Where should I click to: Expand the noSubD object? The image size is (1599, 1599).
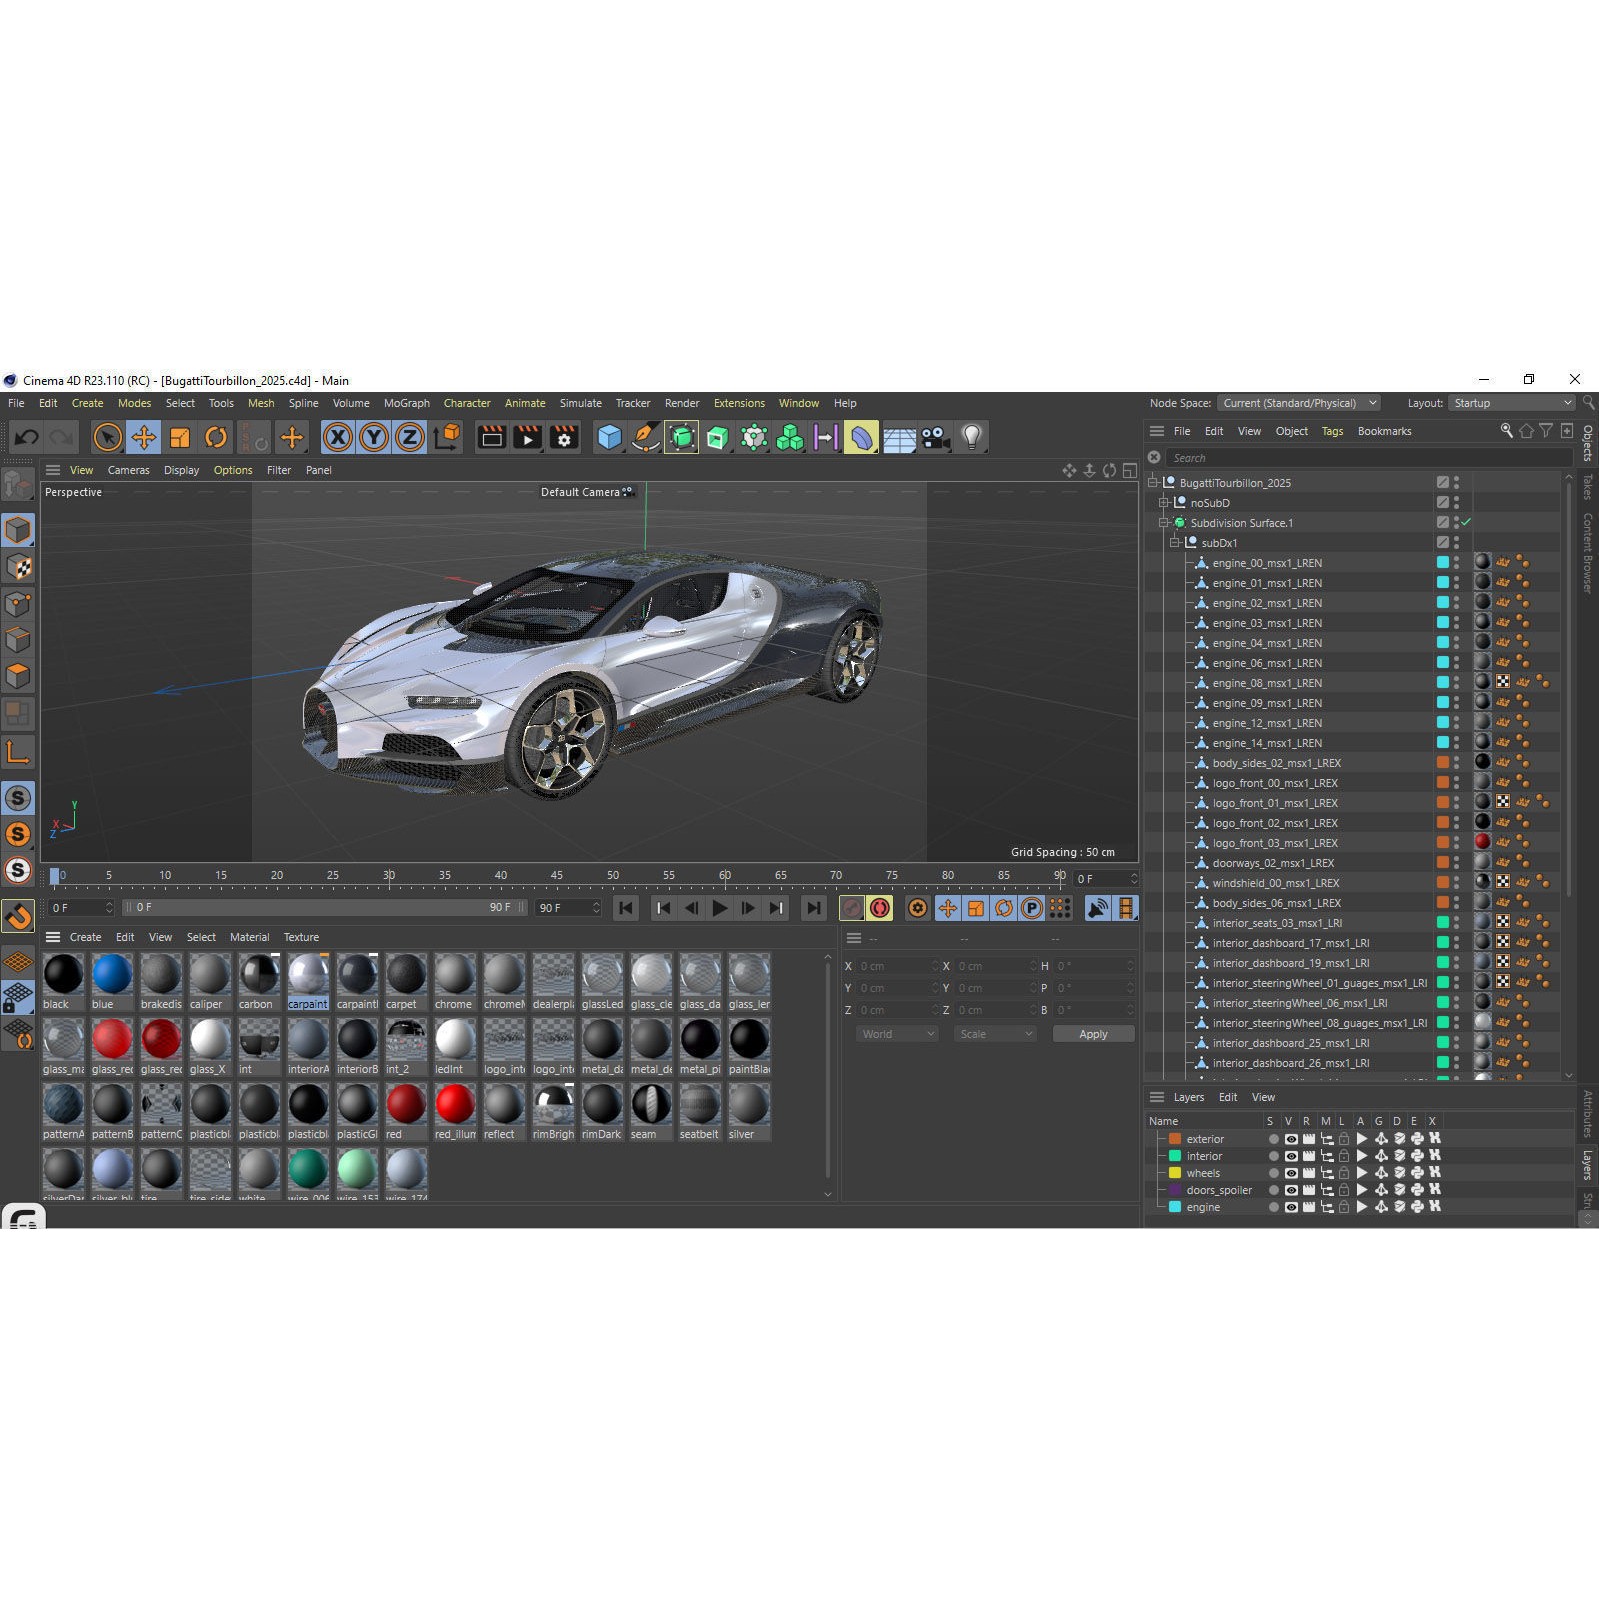point(1164,503)
